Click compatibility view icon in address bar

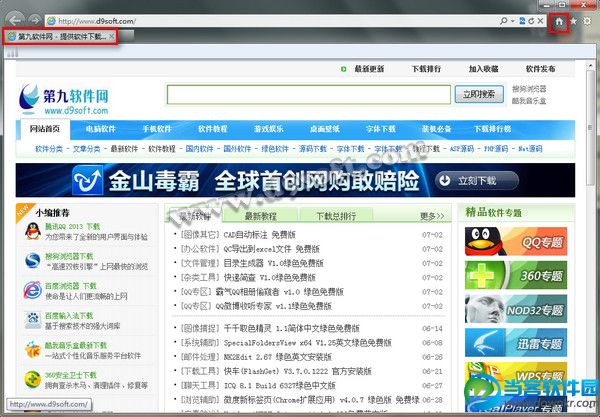[x=522, y=21]
